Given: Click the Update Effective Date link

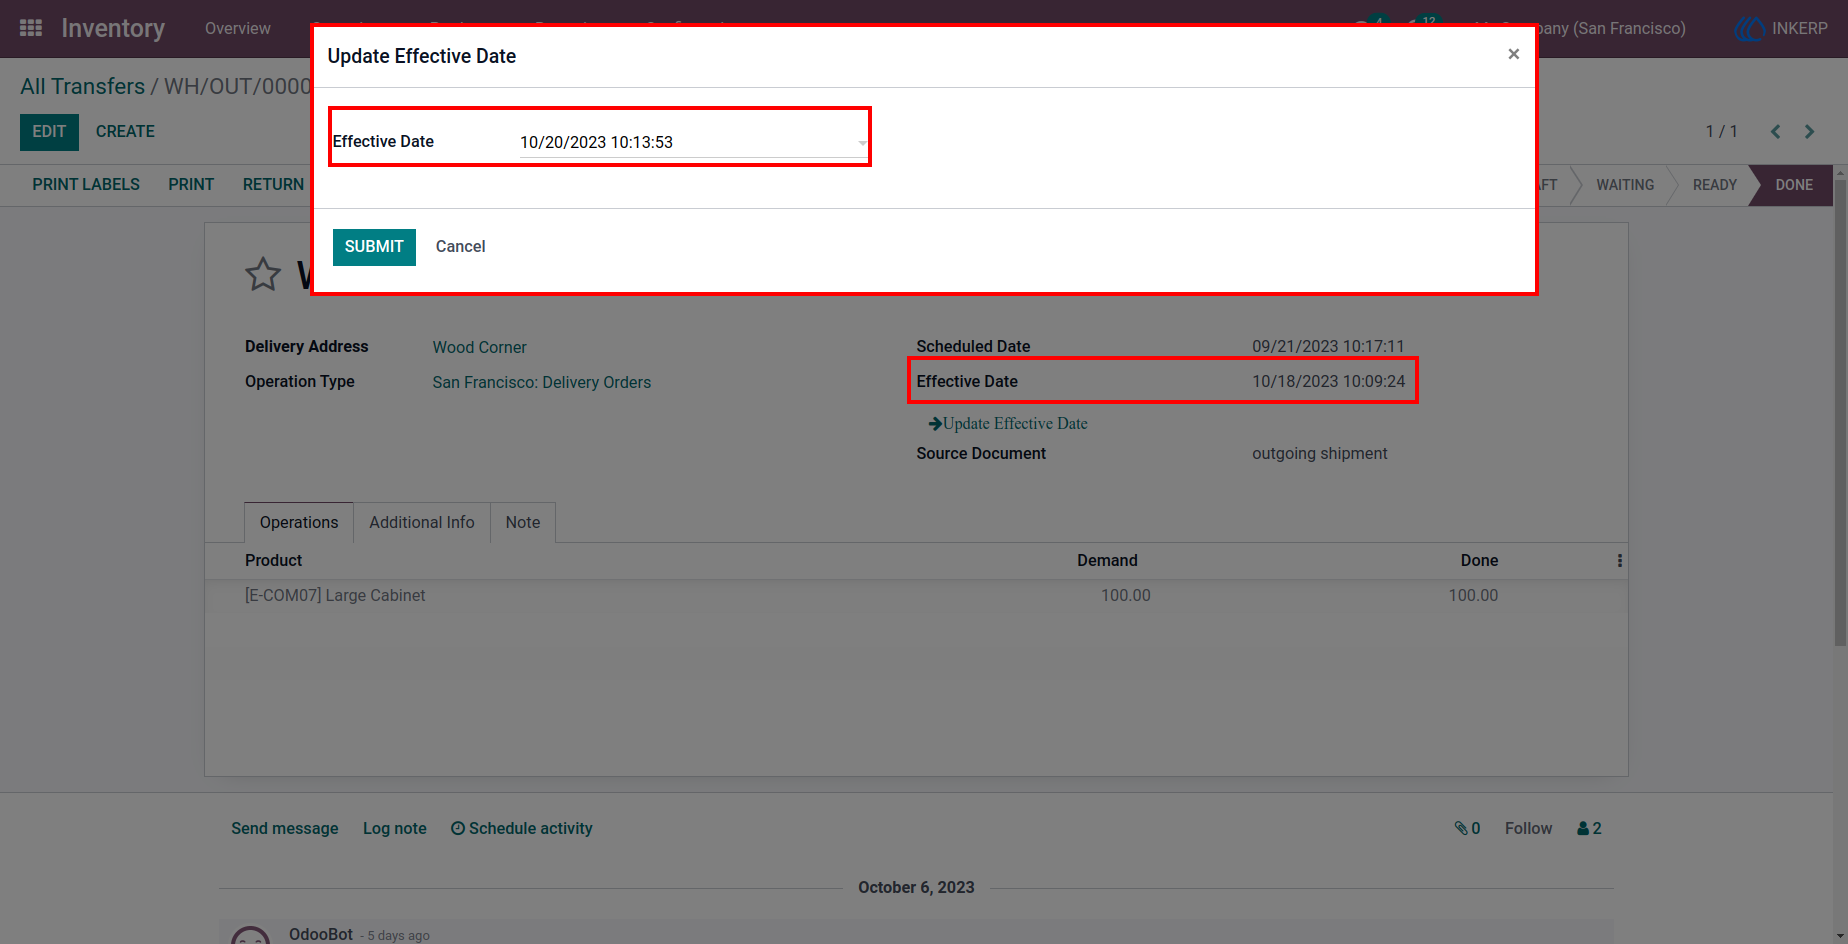Looking at the screenshot, I should 1008,424.
